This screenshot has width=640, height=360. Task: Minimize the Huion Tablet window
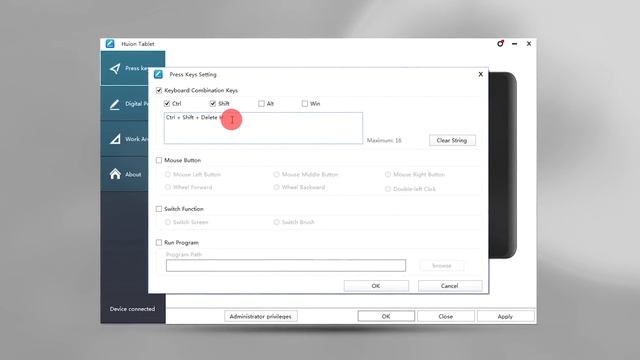pyautogui.click(x=515, y=44)
